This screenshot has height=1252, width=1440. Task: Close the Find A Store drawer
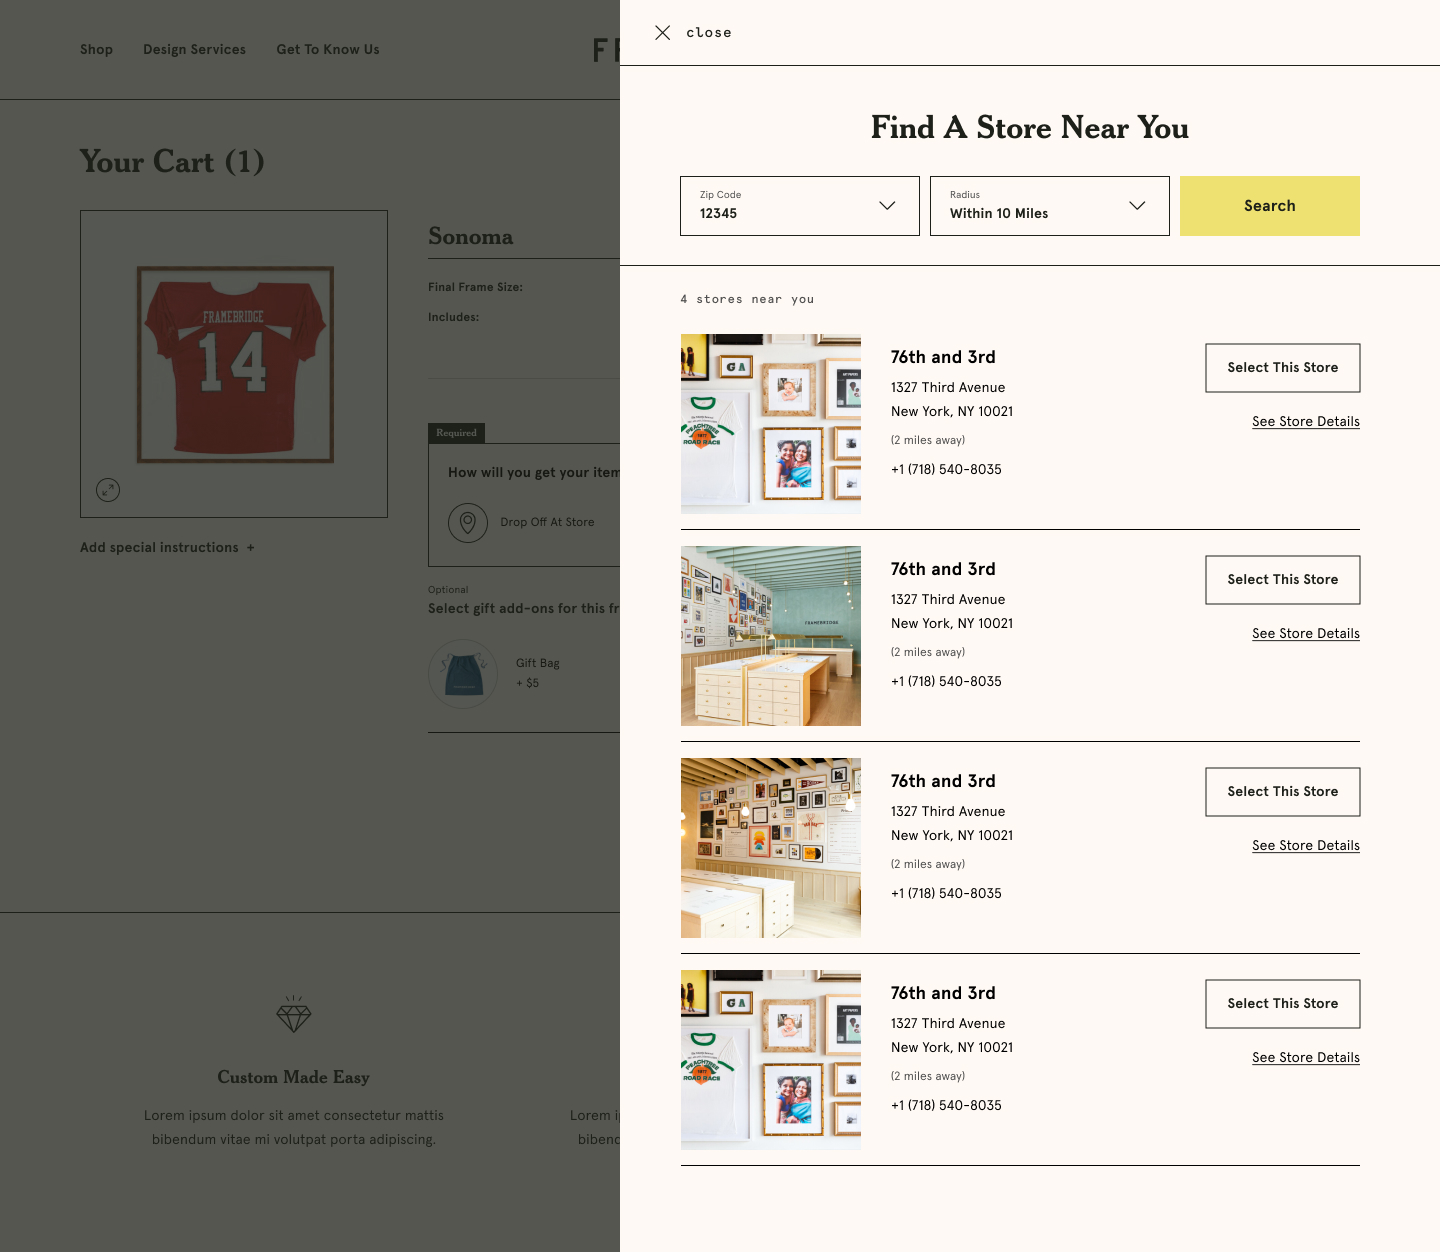tap(662, 32)
